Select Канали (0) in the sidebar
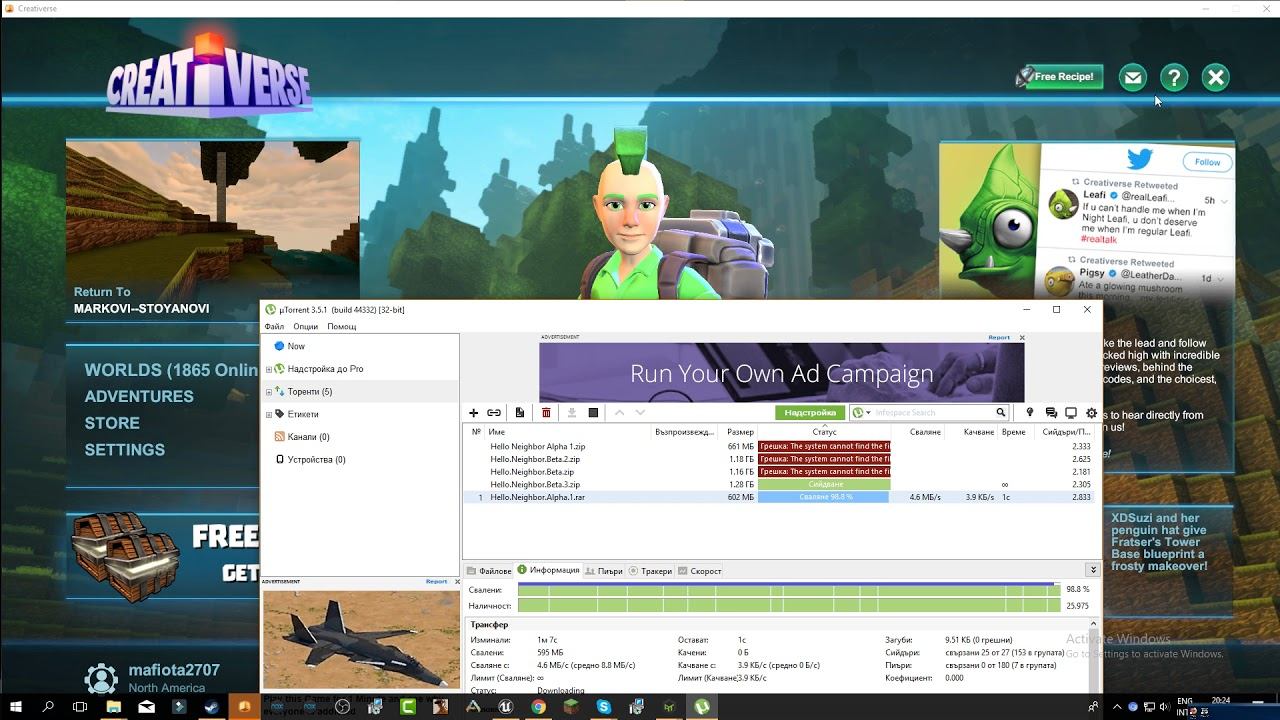Viewport: 1280px width, 720px height. tap(308, 437)
